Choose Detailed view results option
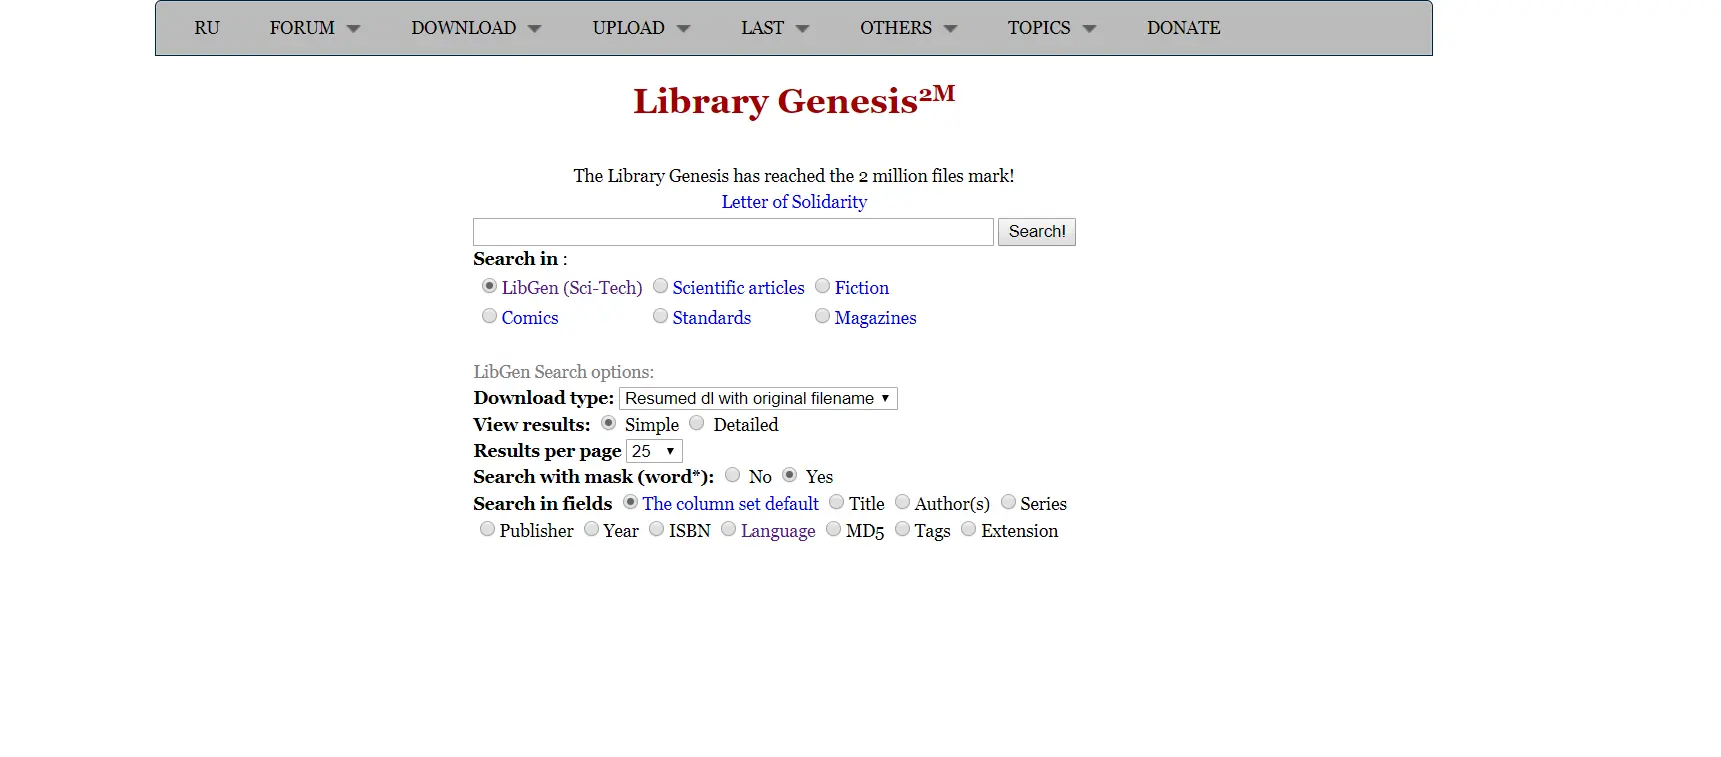Image resolution: width=1721 pixels, height=757 pixels. [697, 423]
